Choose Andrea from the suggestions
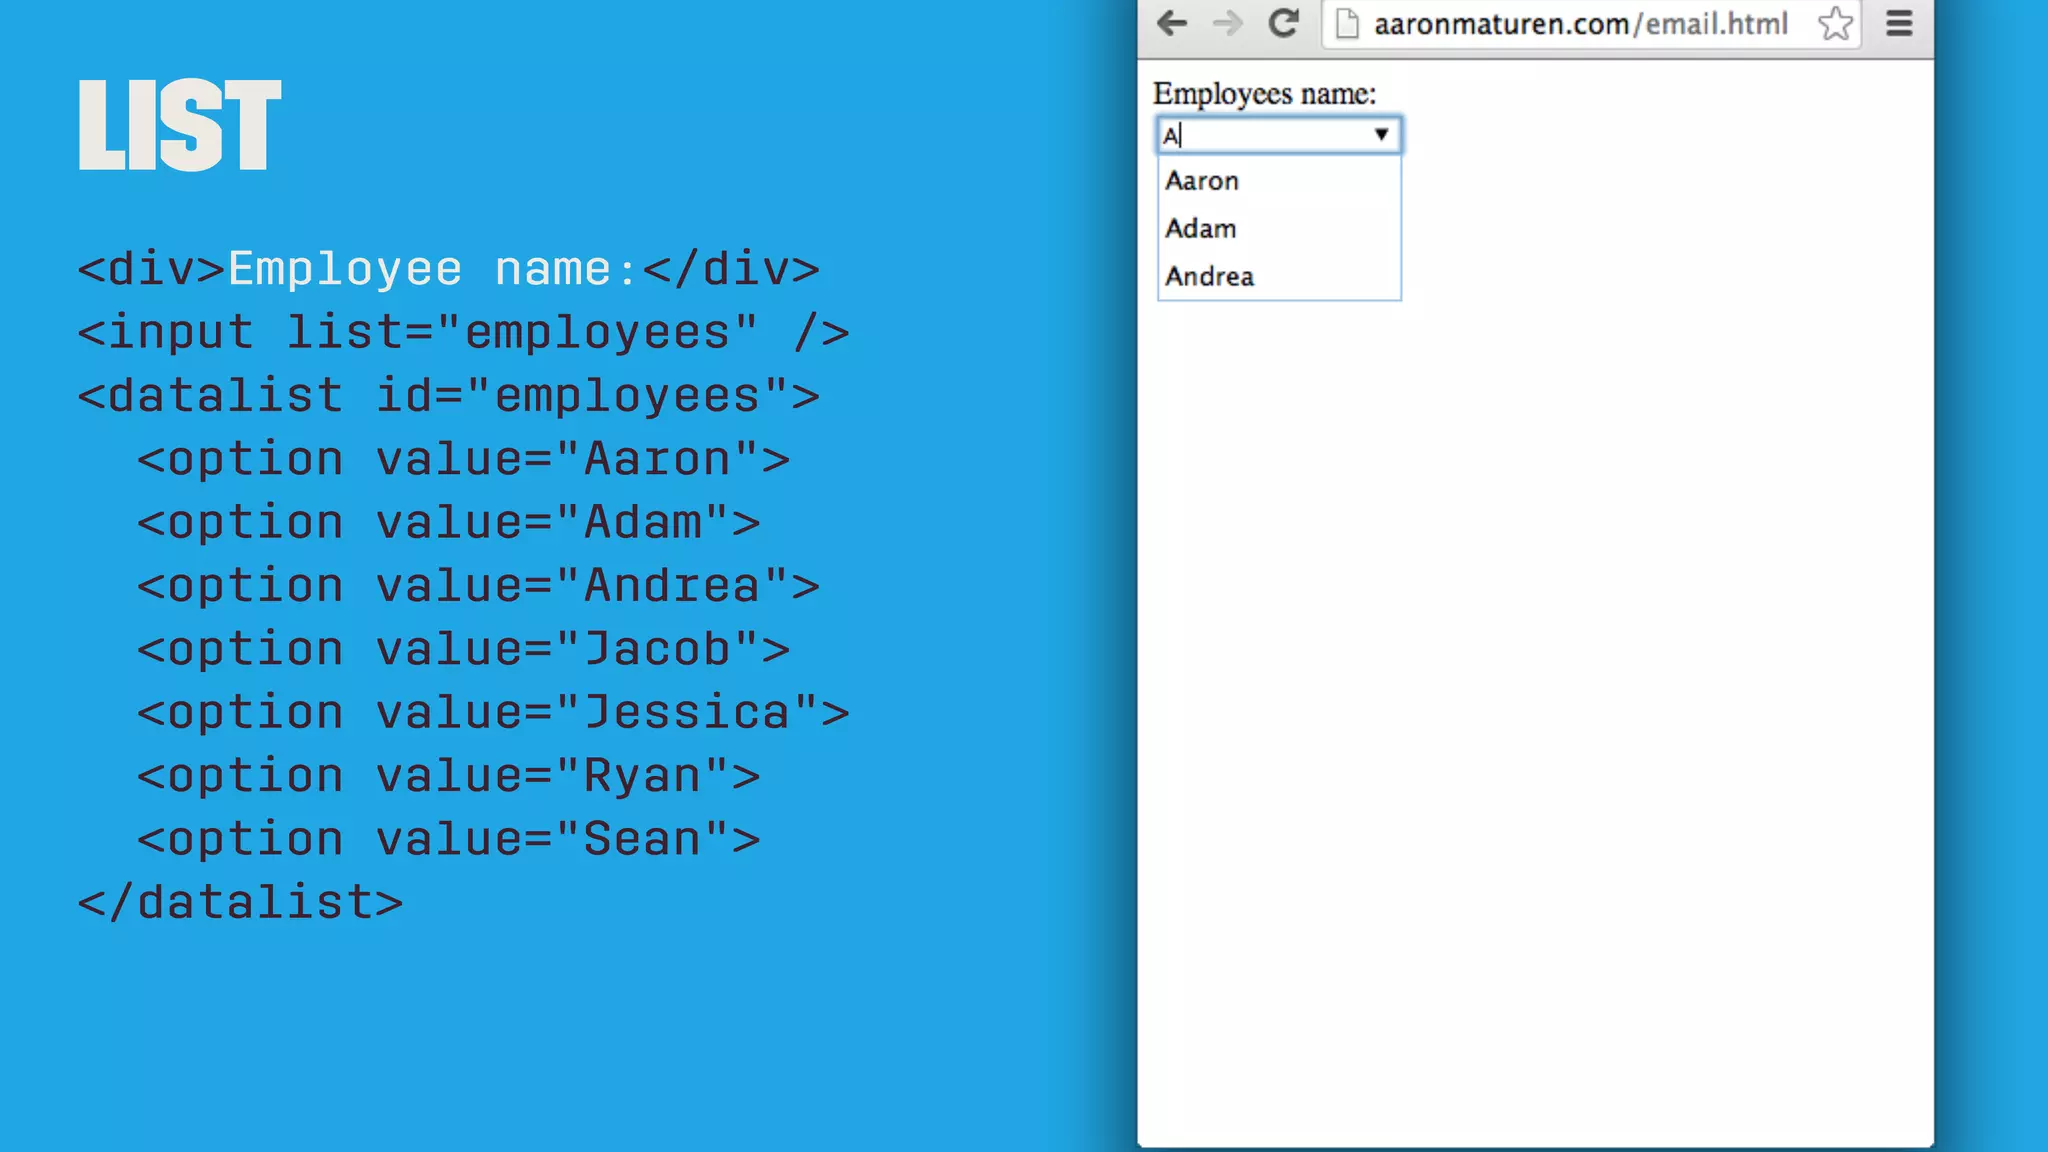Viewport: 2048px width, 1152px height. coord(1279,276)
